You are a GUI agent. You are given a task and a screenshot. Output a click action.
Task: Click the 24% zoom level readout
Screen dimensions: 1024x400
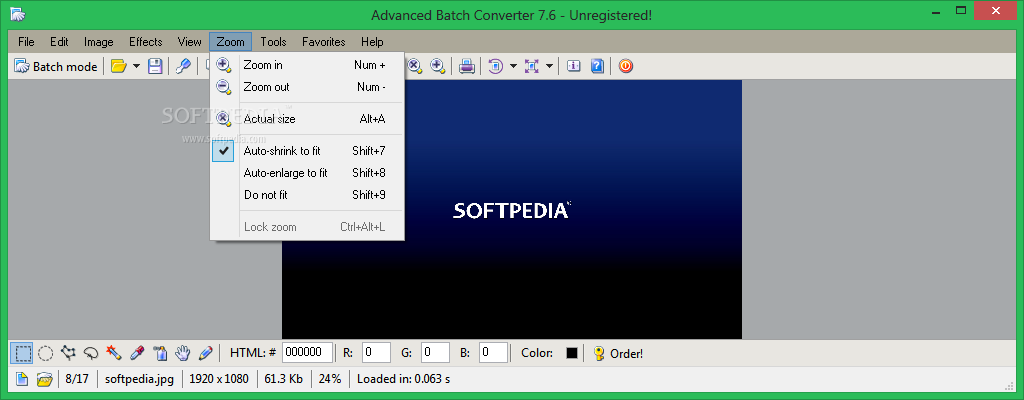(x=330, y=379)
